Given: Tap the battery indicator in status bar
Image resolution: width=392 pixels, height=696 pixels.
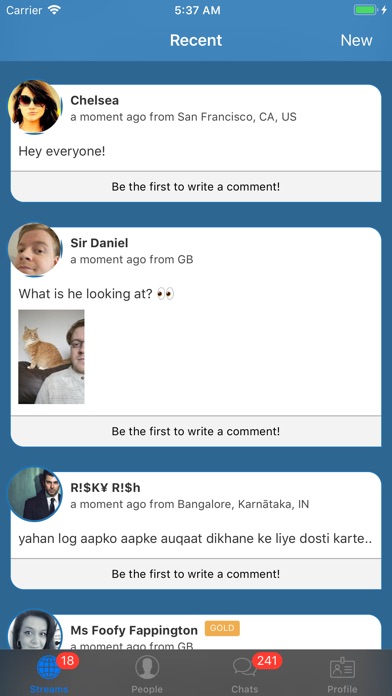Looking at the screenshot, I should [x=365, y=10].
